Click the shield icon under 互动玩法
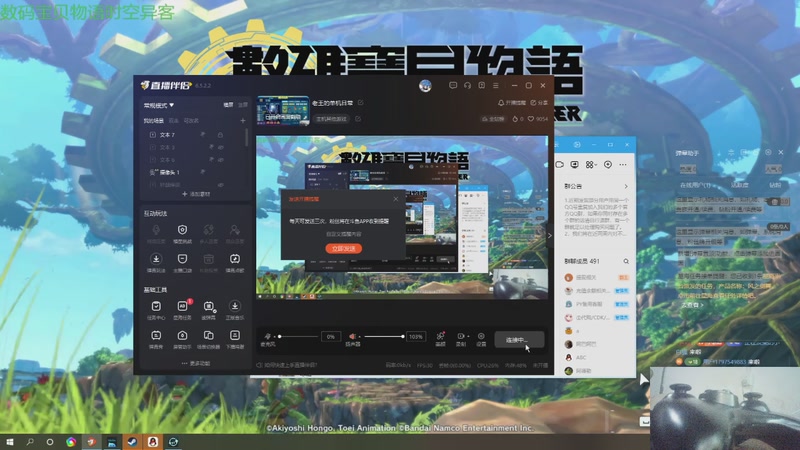The height and width of the screenshot is (450, 800). [x=182, y=230]
